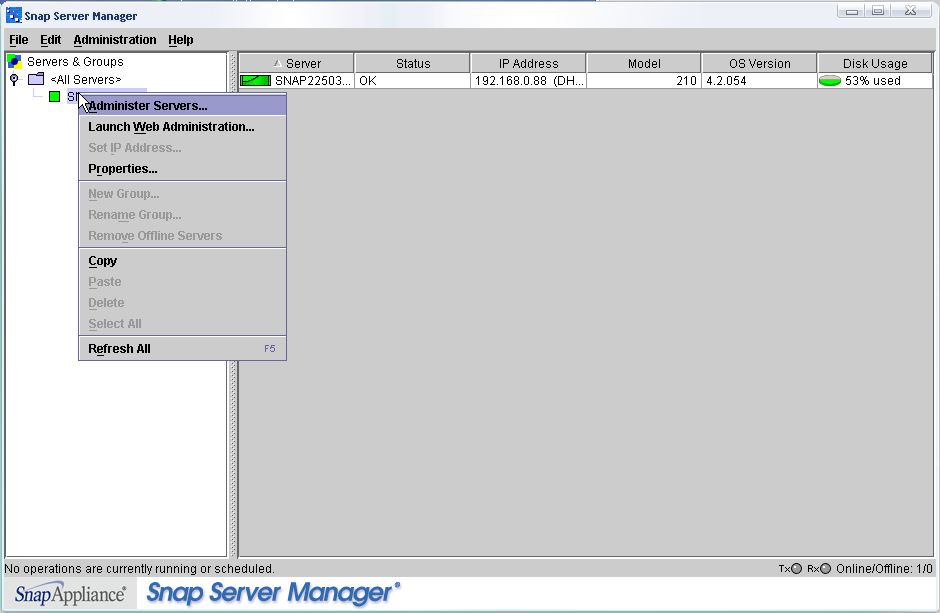940x613 pixels.
Task: Click the no operations running status message
Action: (139, 569)
